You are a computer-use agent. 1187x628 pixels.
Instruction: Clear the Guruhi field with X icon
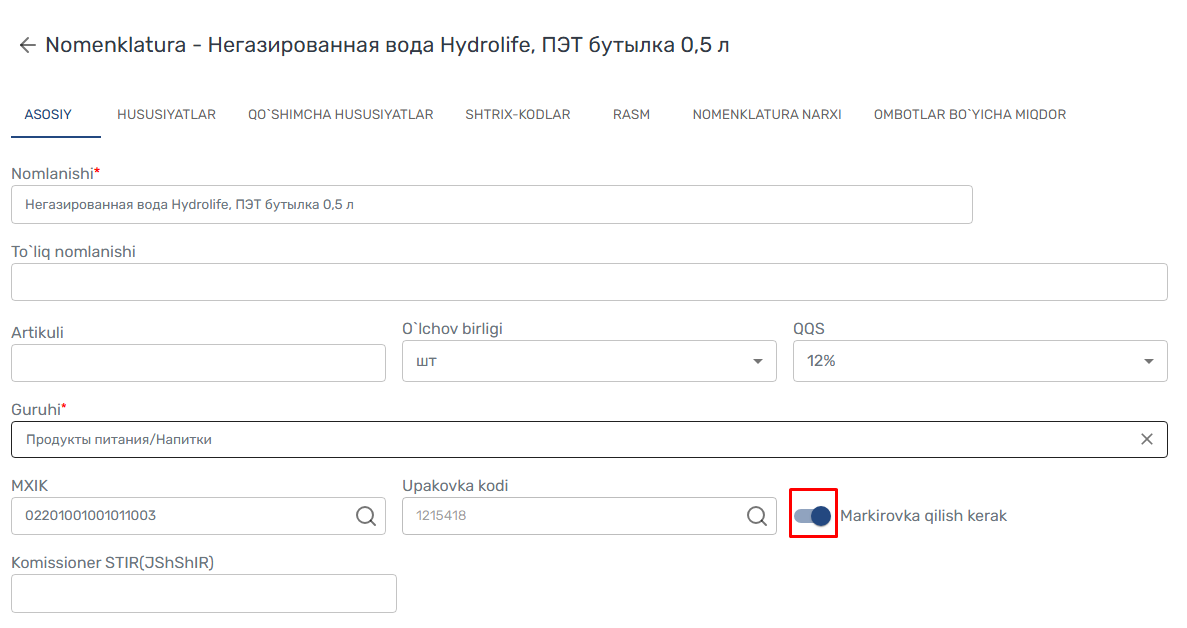tap(1147, 440)
